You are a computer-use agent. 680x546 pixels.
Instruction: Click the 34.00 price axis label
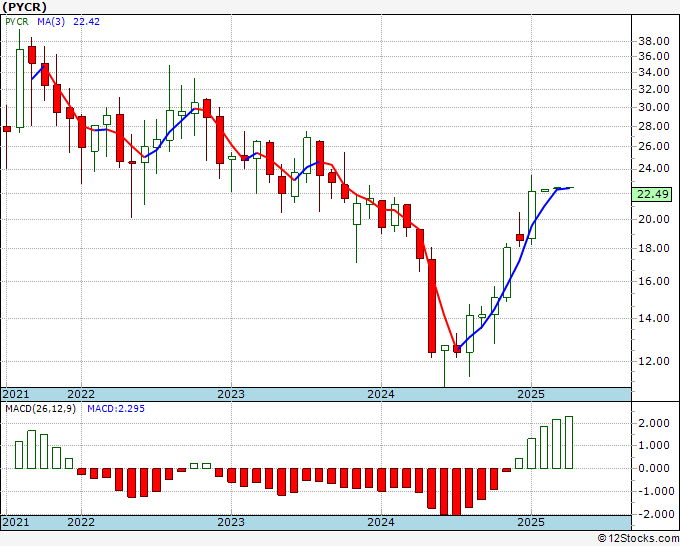[x=654, y=72]
